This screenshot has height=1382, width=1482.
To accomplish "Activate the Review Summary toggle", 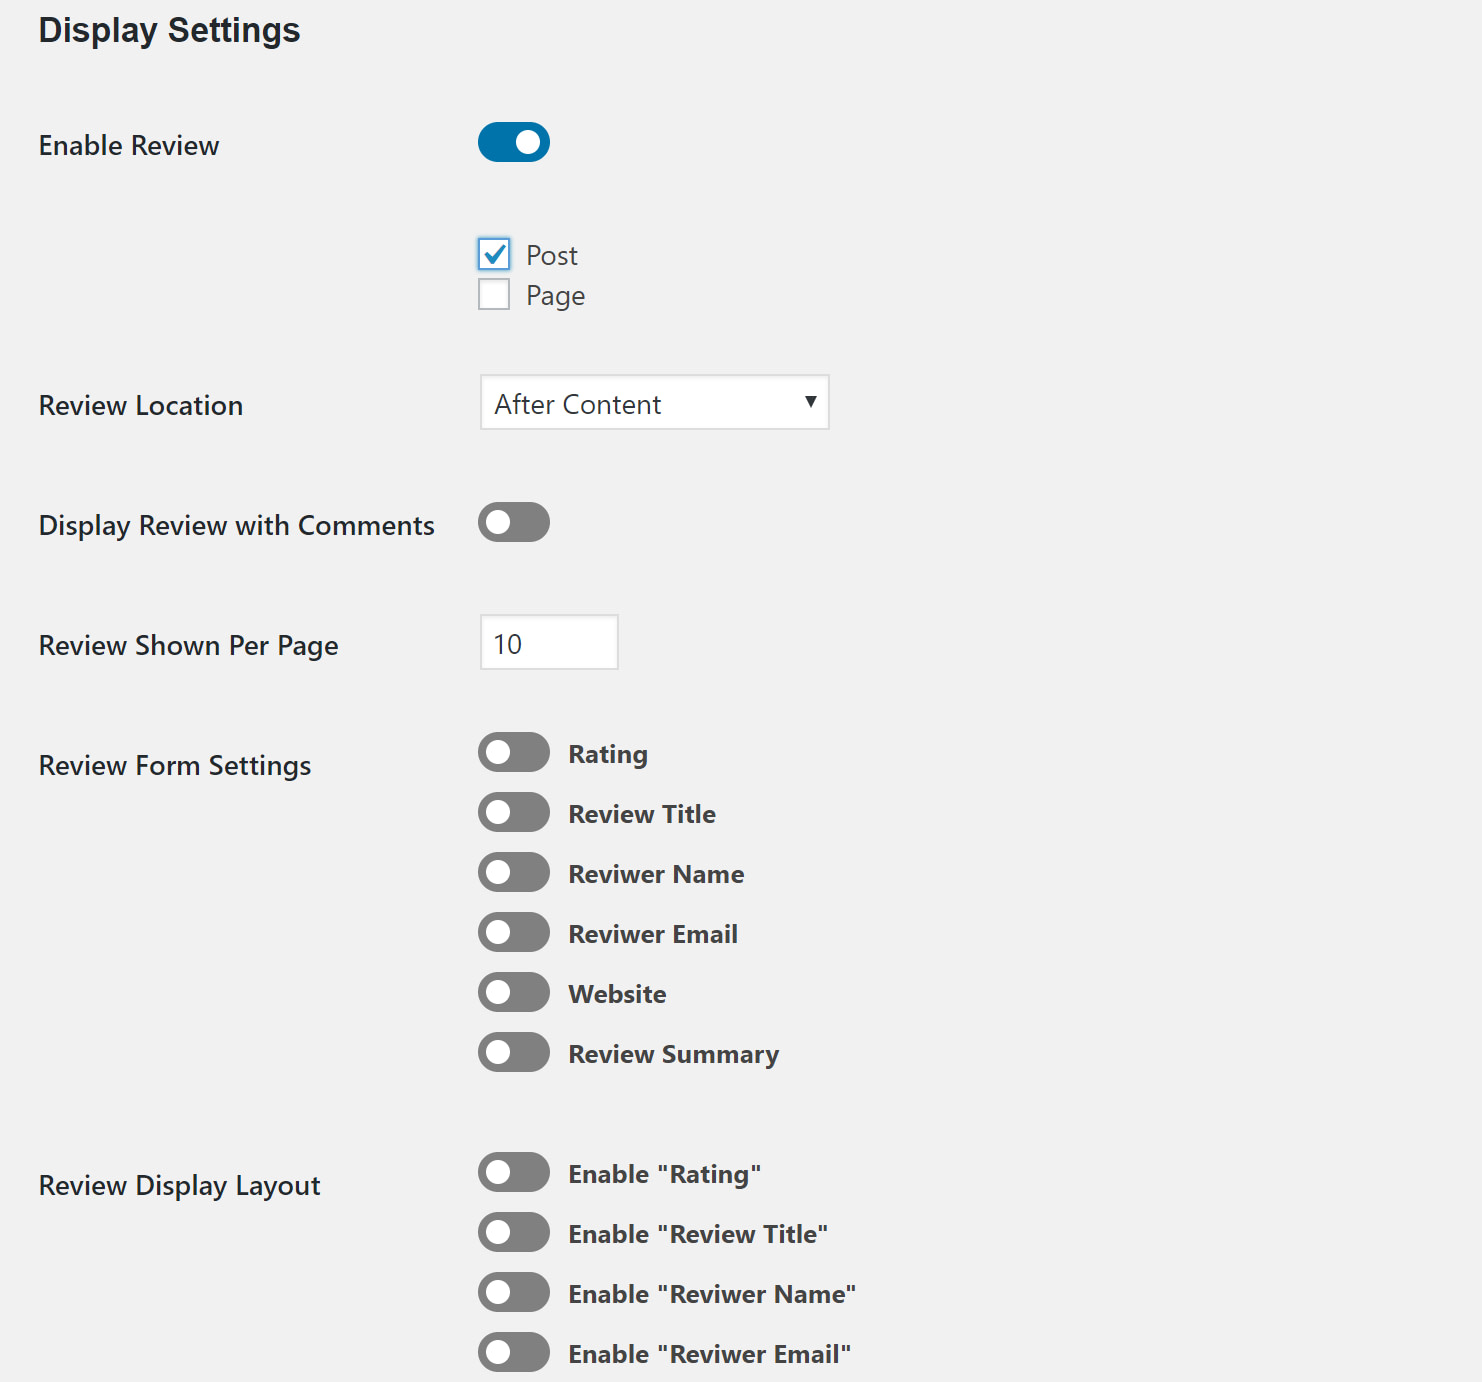I will (513, 1052).
